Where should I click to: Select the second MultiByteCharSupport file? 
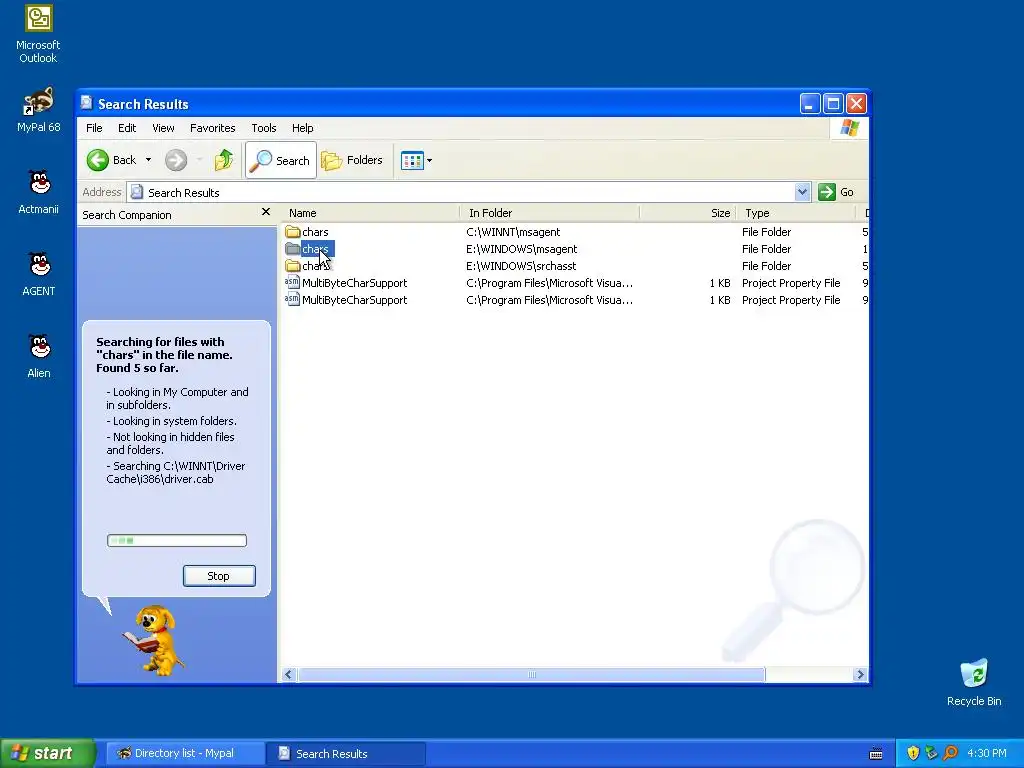[x=346, y=300]
